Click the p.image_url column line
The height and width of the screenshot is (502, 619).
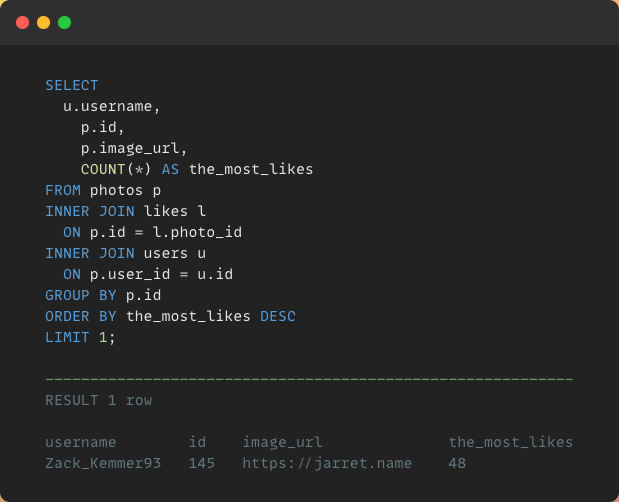134,148
